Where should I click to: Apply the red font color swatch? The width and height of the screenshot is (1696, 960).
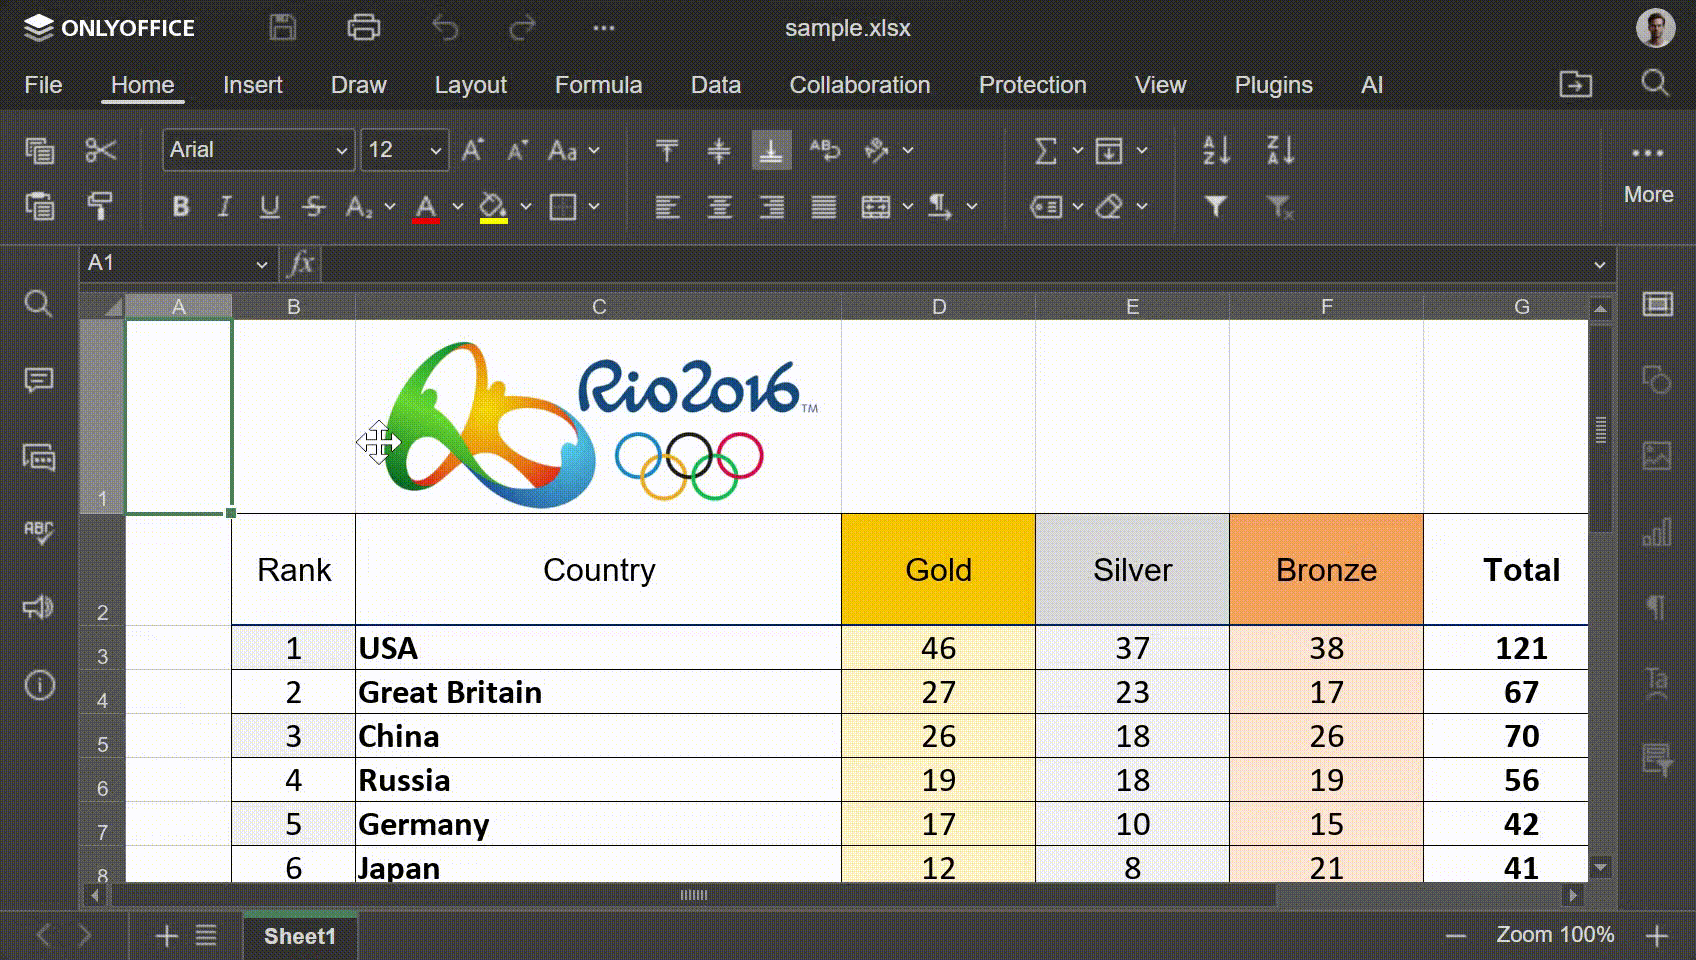pos(426,208)
